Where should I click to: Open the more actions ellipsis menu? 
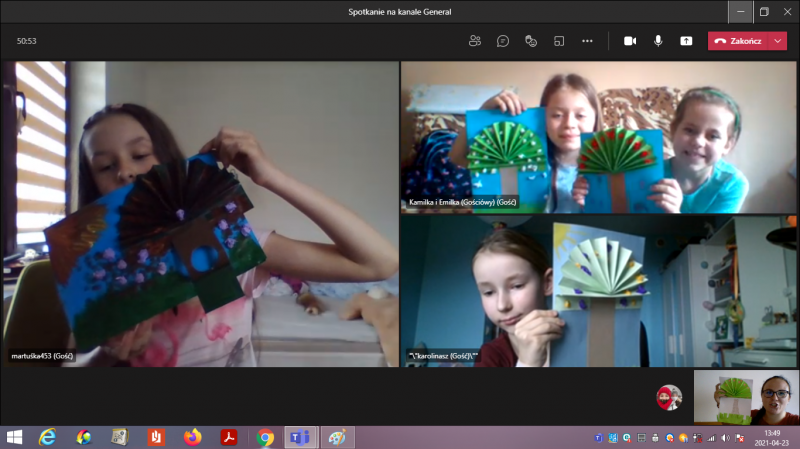pyautogui.click(x=587, y=41)
